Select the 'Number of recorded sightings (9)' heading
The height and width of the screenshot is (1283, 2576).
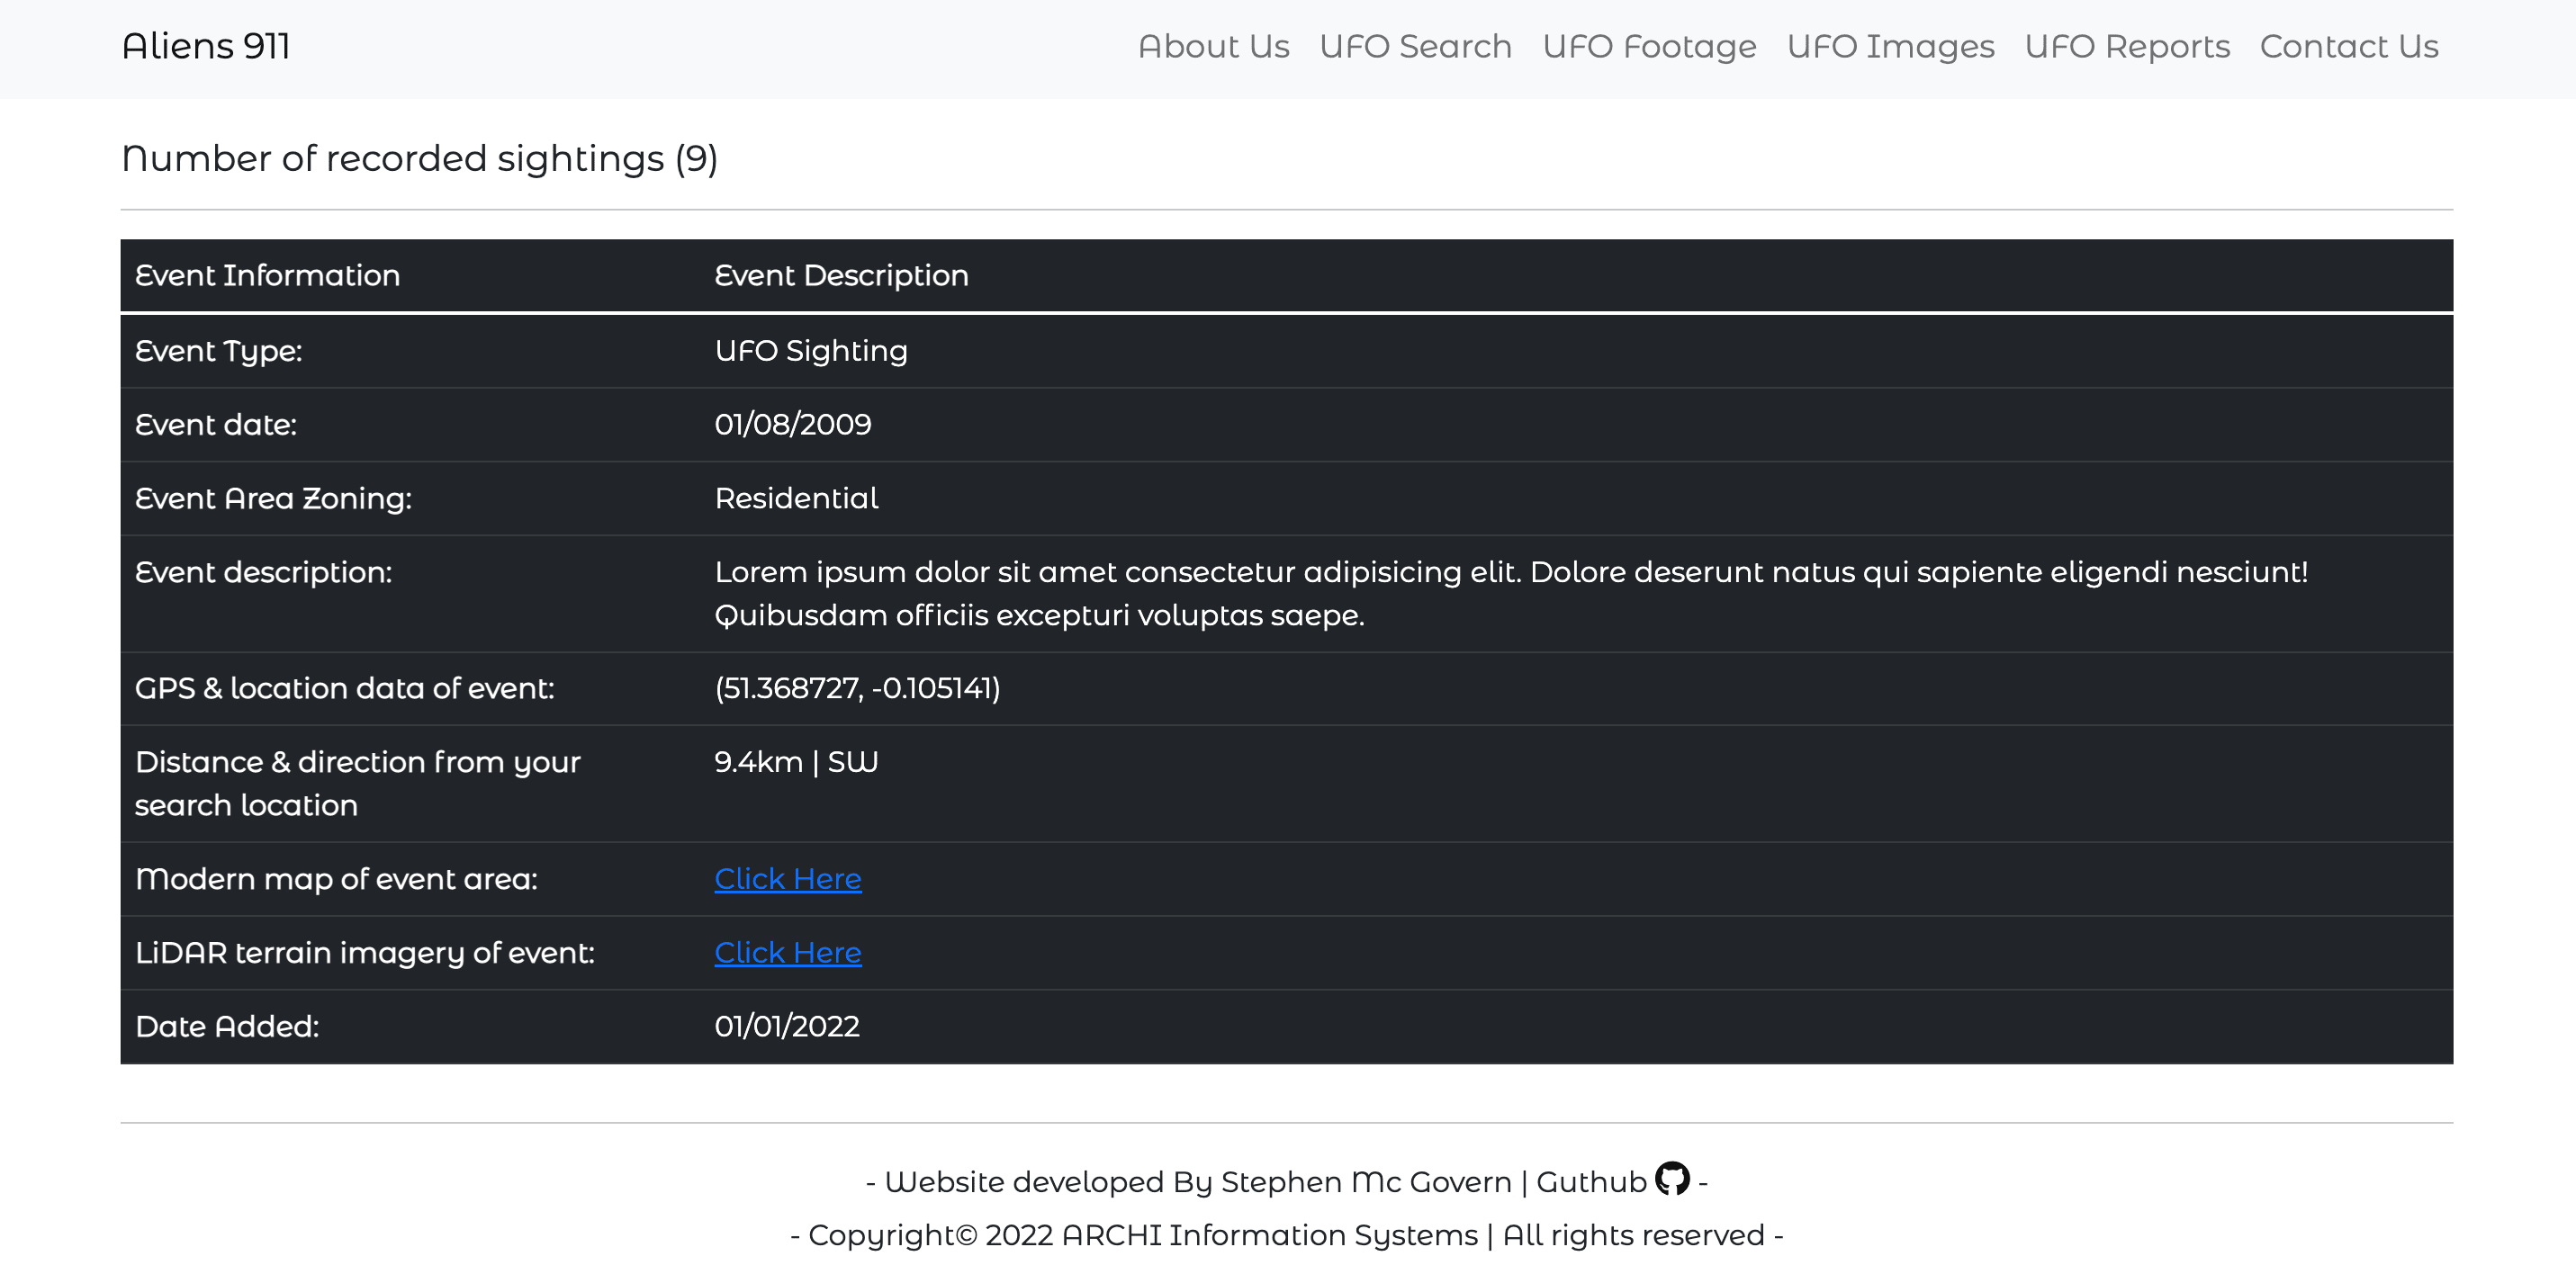click(420, 158)
